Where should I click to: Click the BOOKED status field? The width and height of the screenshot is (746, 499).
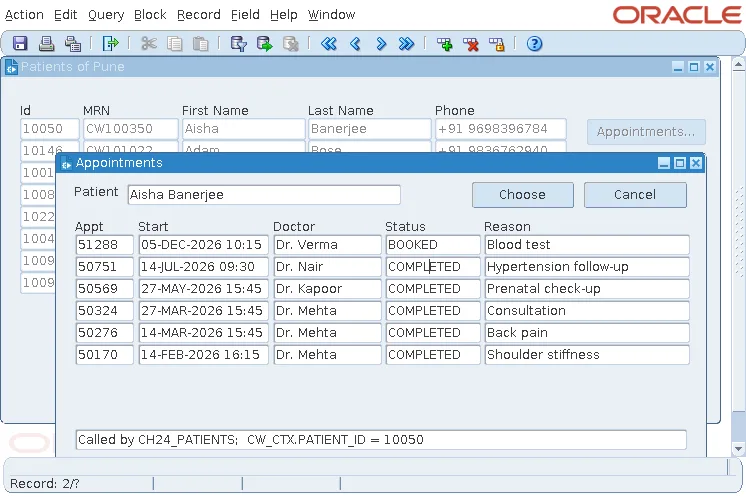(x=433, y=245)
